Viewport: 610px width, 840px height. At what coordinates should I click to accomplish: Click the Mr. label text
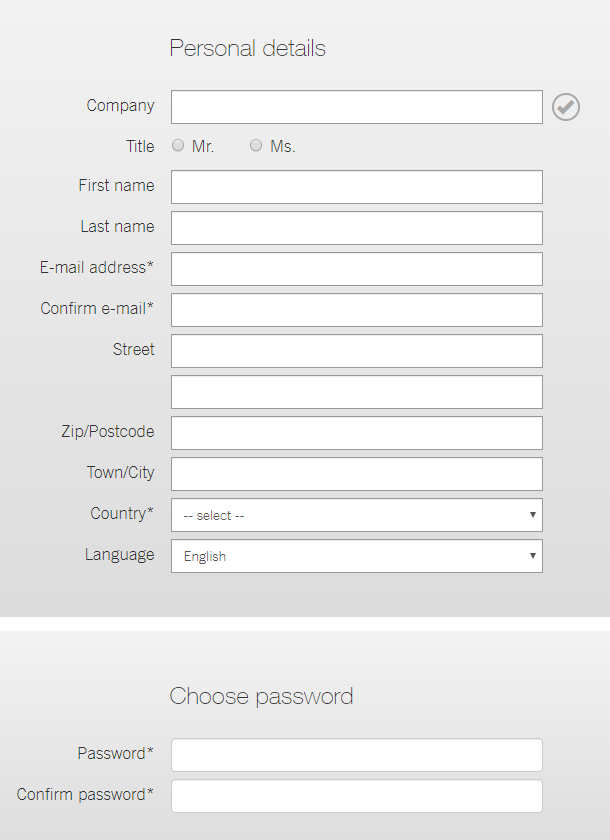tap(203, 146)
